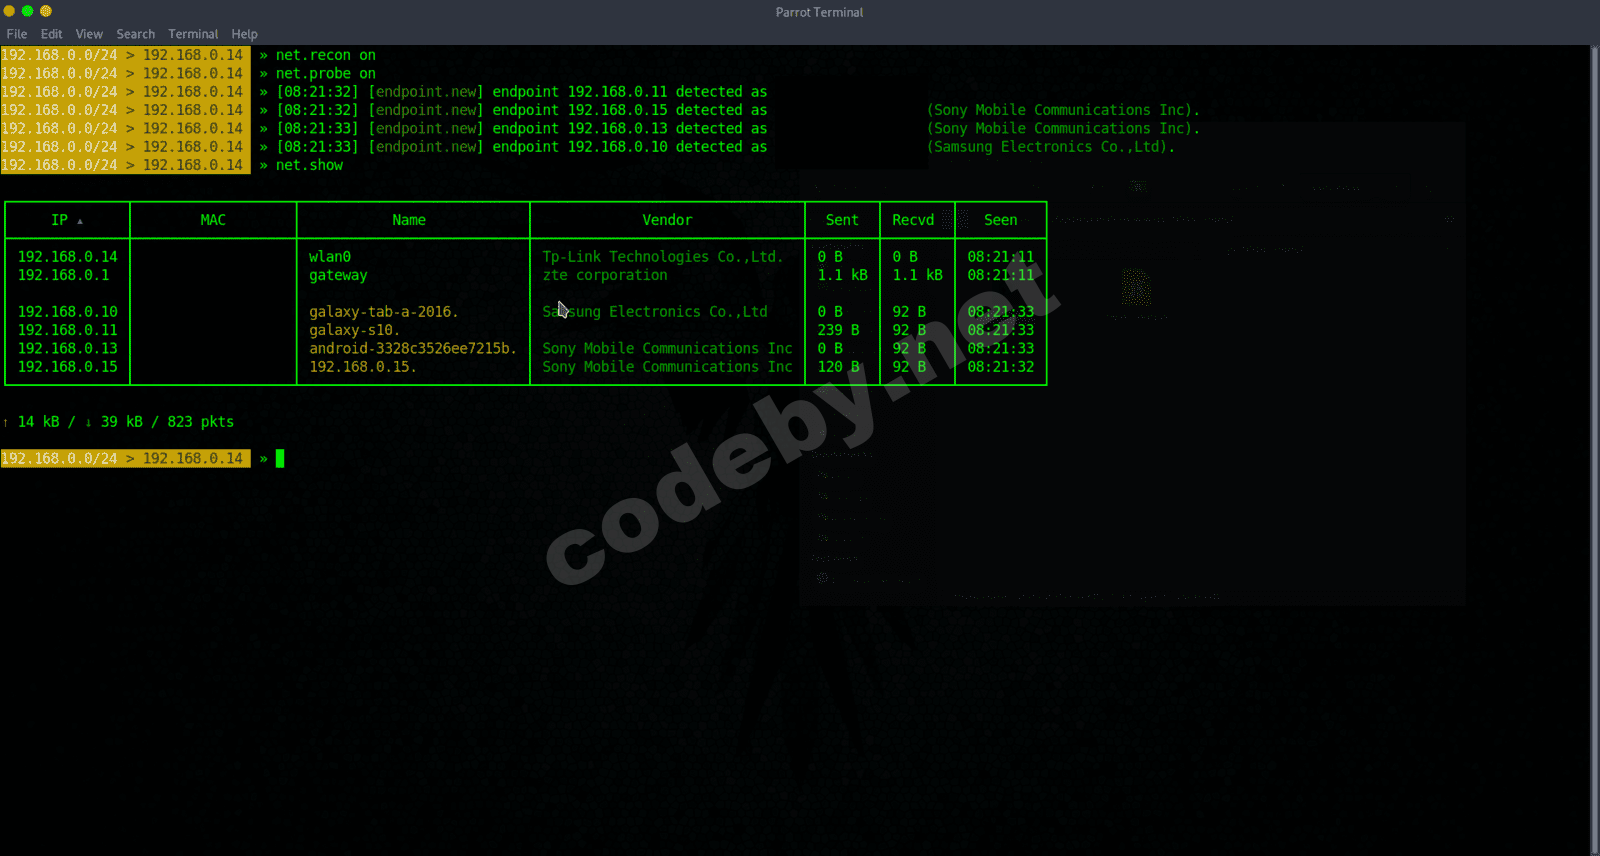Viewport: 1600px width, 856px height.
Task: Click the sort arrow beside IP header
Action: 80,221
